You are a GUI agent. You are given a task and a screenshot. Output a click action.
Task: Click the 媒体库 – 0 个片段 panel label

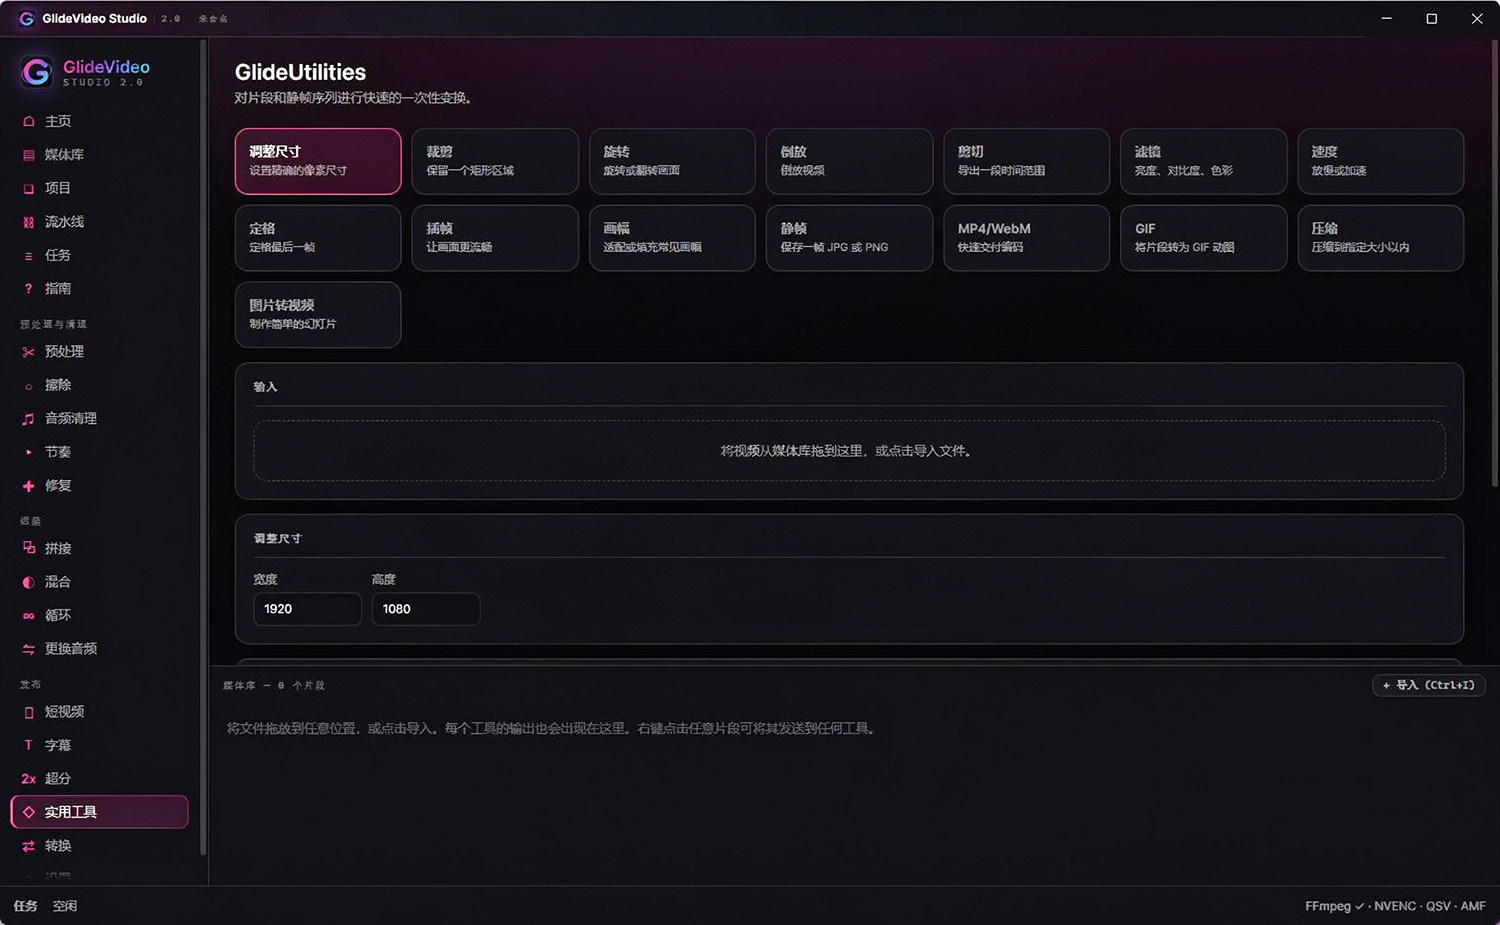(x=273, y=686)
